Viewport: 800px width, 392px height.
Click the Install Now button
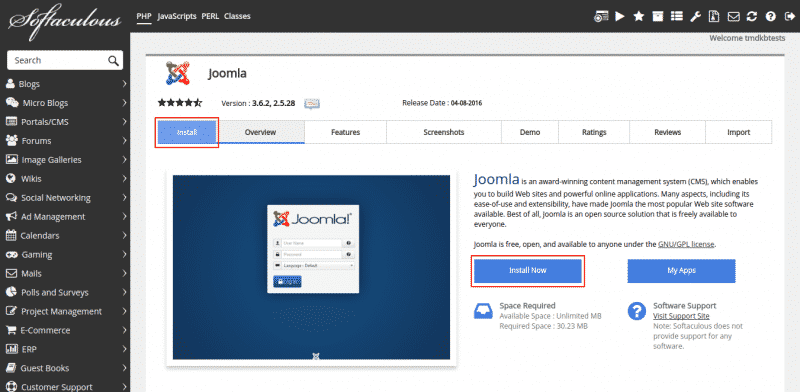pyautogui.click(x=528, y=271)
